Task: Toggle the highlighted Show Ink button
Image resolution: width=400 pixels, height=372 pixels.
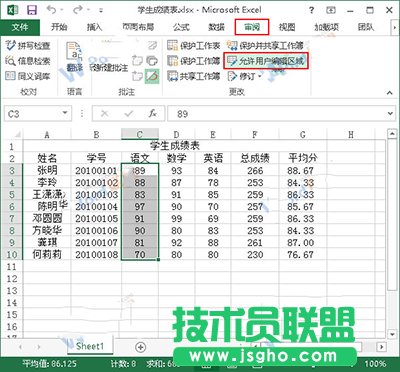Action: (152, 76)
